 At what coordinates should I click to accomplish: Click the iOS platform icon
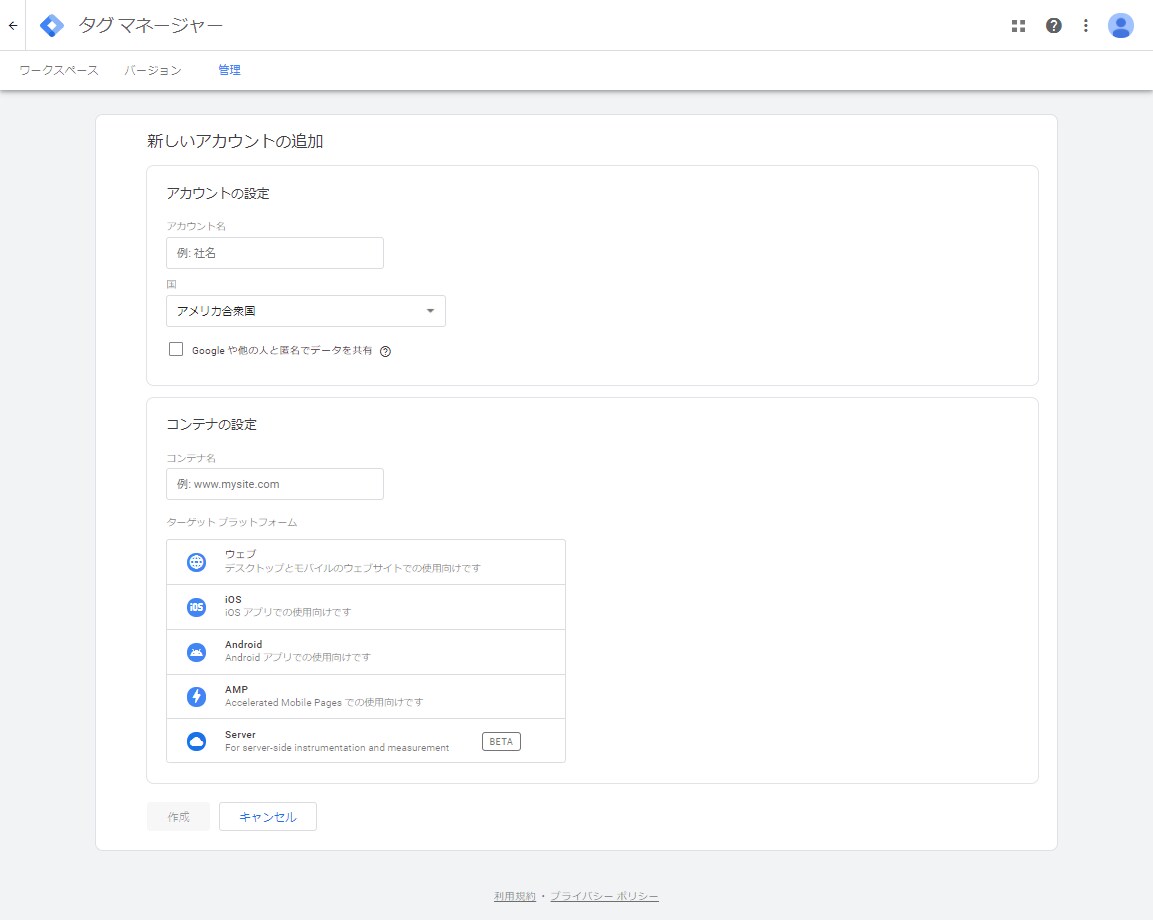[x=196, y=607]
